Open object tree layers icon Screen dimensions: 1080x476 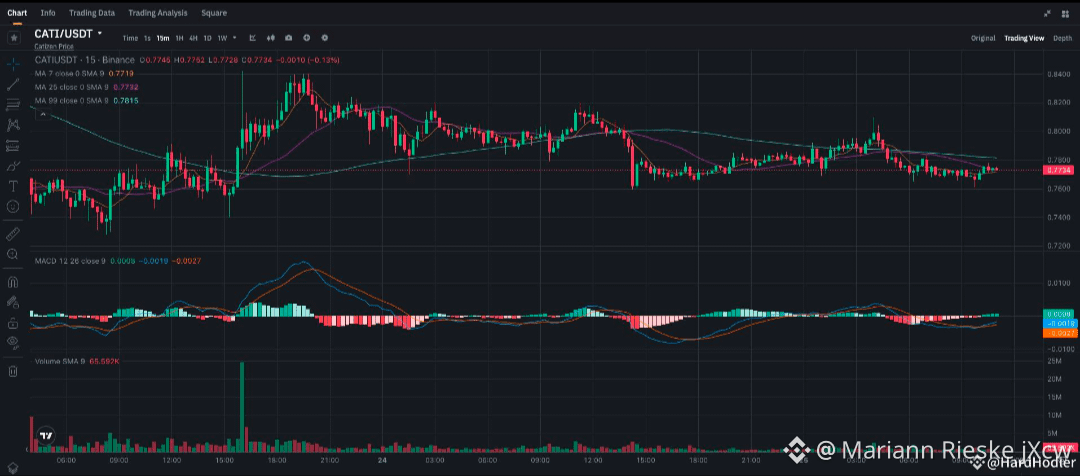pos(13,467)
